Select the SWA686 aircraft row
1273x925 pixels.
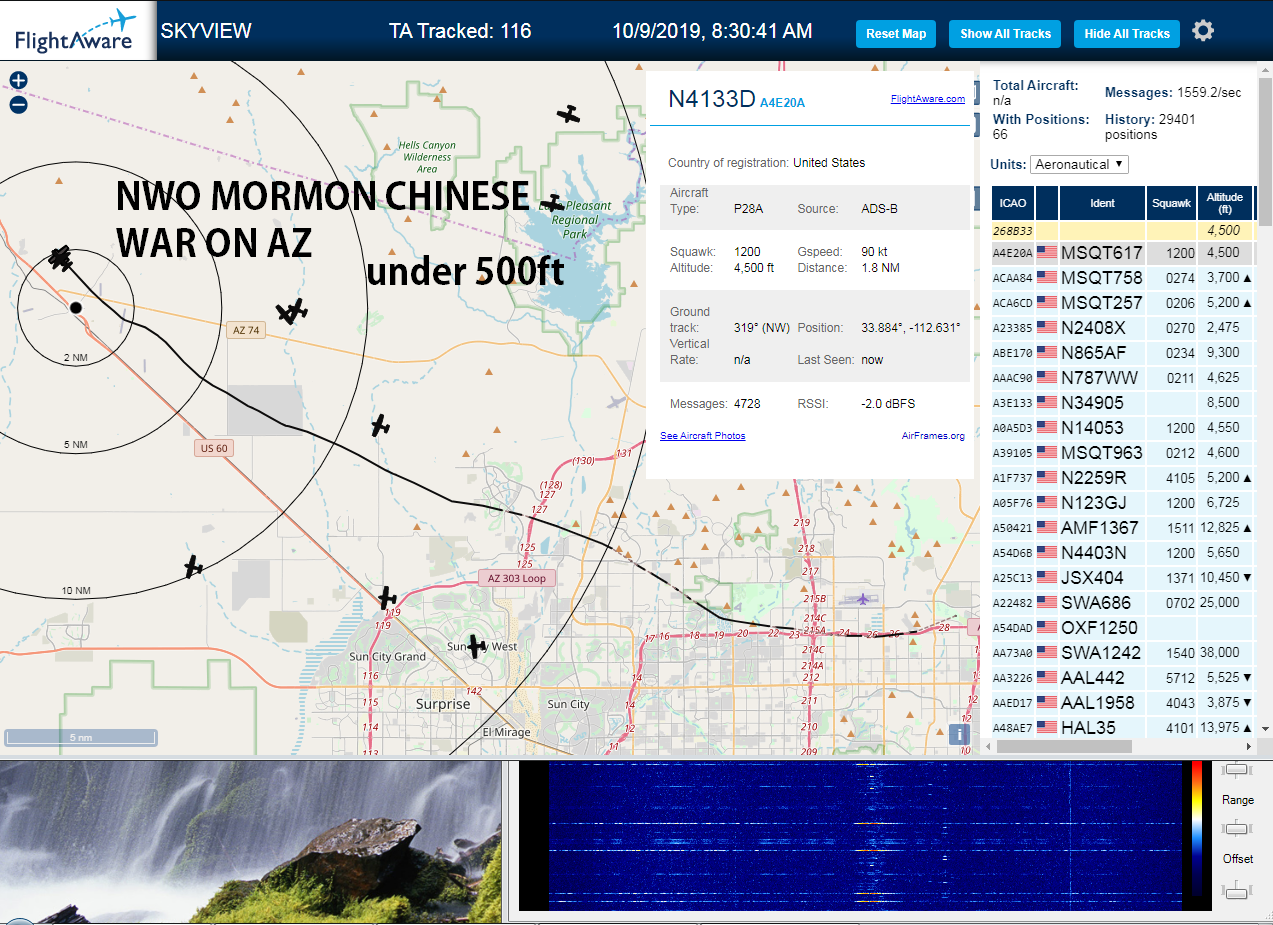pyautogui.click(x=1122, y=603)
